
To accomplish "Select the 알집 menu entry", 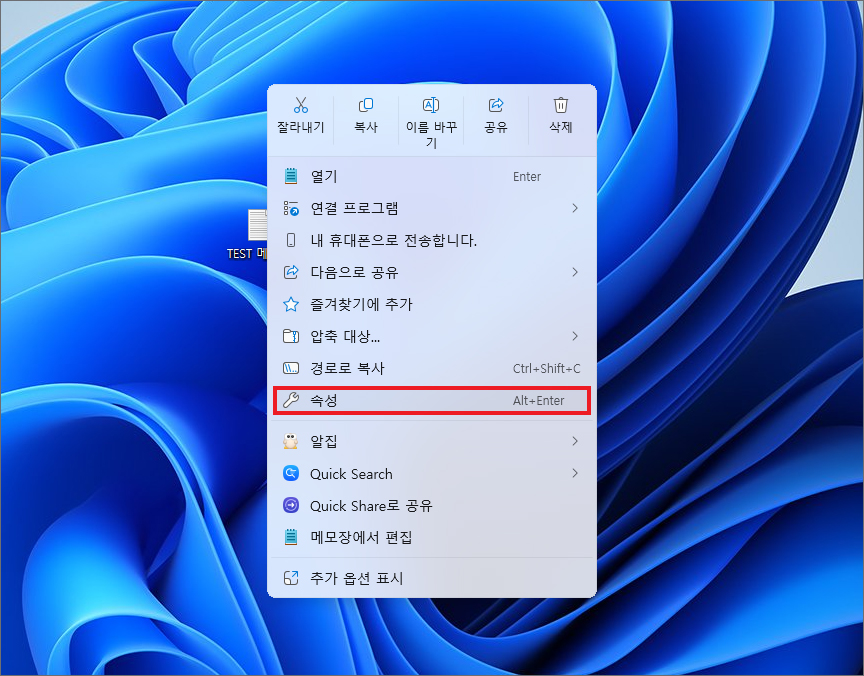I will [431, 441].
